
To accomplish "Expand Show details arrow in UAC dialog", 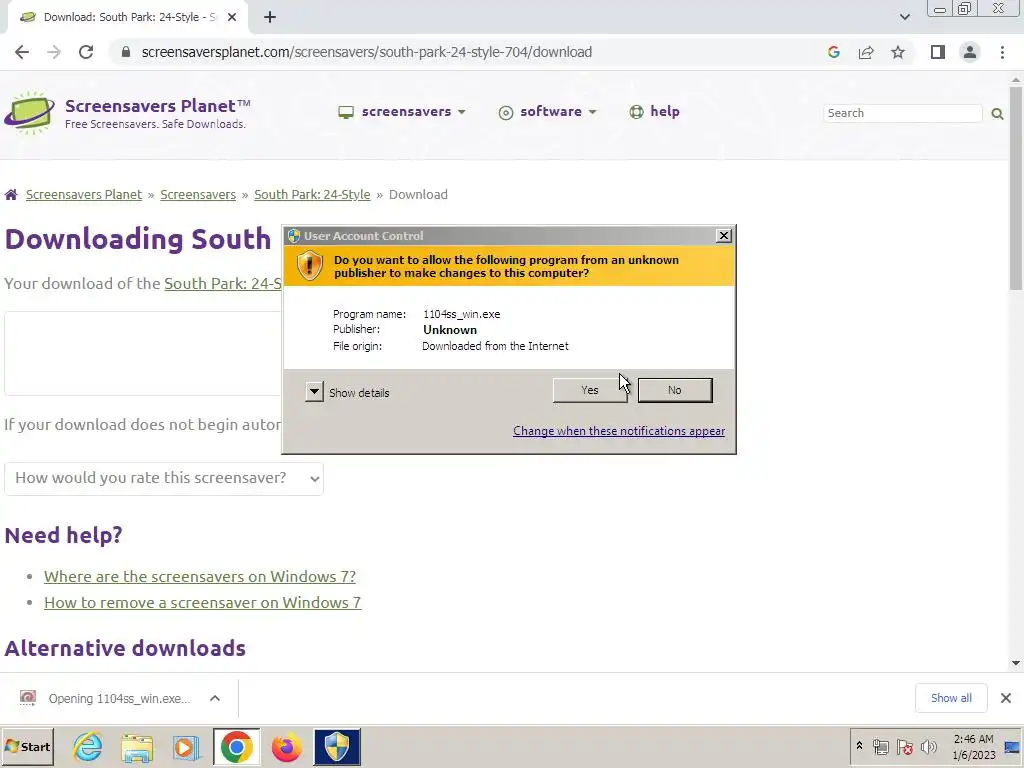I will (x=314, y=392).
